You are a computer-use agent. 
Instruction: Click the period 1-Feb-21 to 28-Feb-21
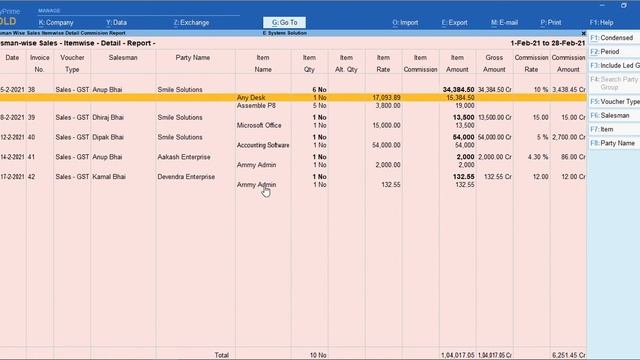(x=548, y=43)
